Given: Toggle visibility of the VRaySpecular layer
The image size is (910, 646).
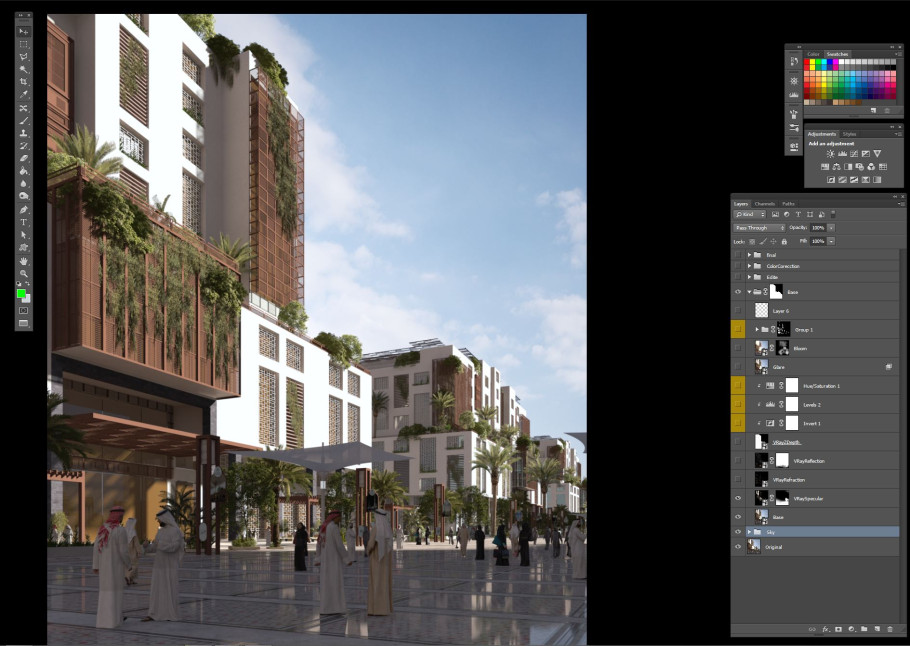Looking at the screenshot, I should (738, 497).
